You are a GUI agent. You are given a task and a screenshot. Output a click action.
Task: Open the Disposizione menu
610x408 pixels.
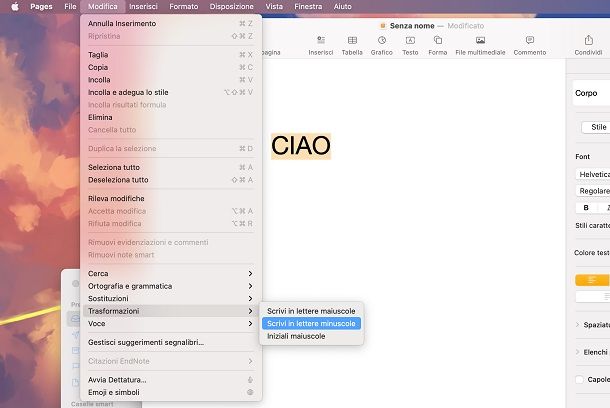[231, 7]
